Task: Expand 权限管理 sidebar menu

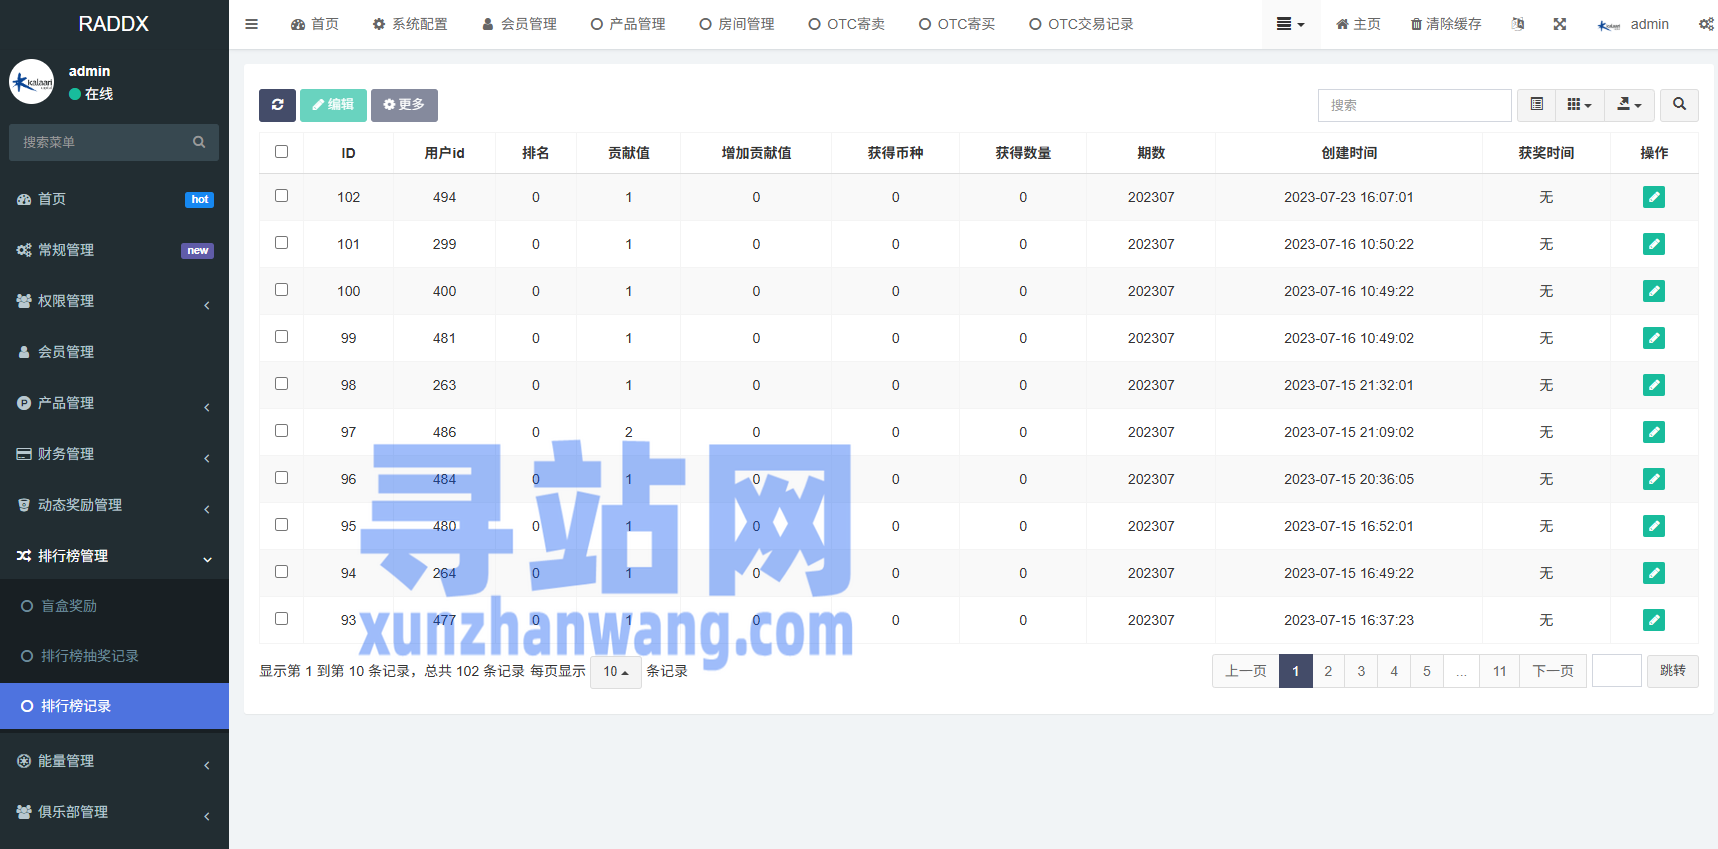Action: click(x=114, y=301)
